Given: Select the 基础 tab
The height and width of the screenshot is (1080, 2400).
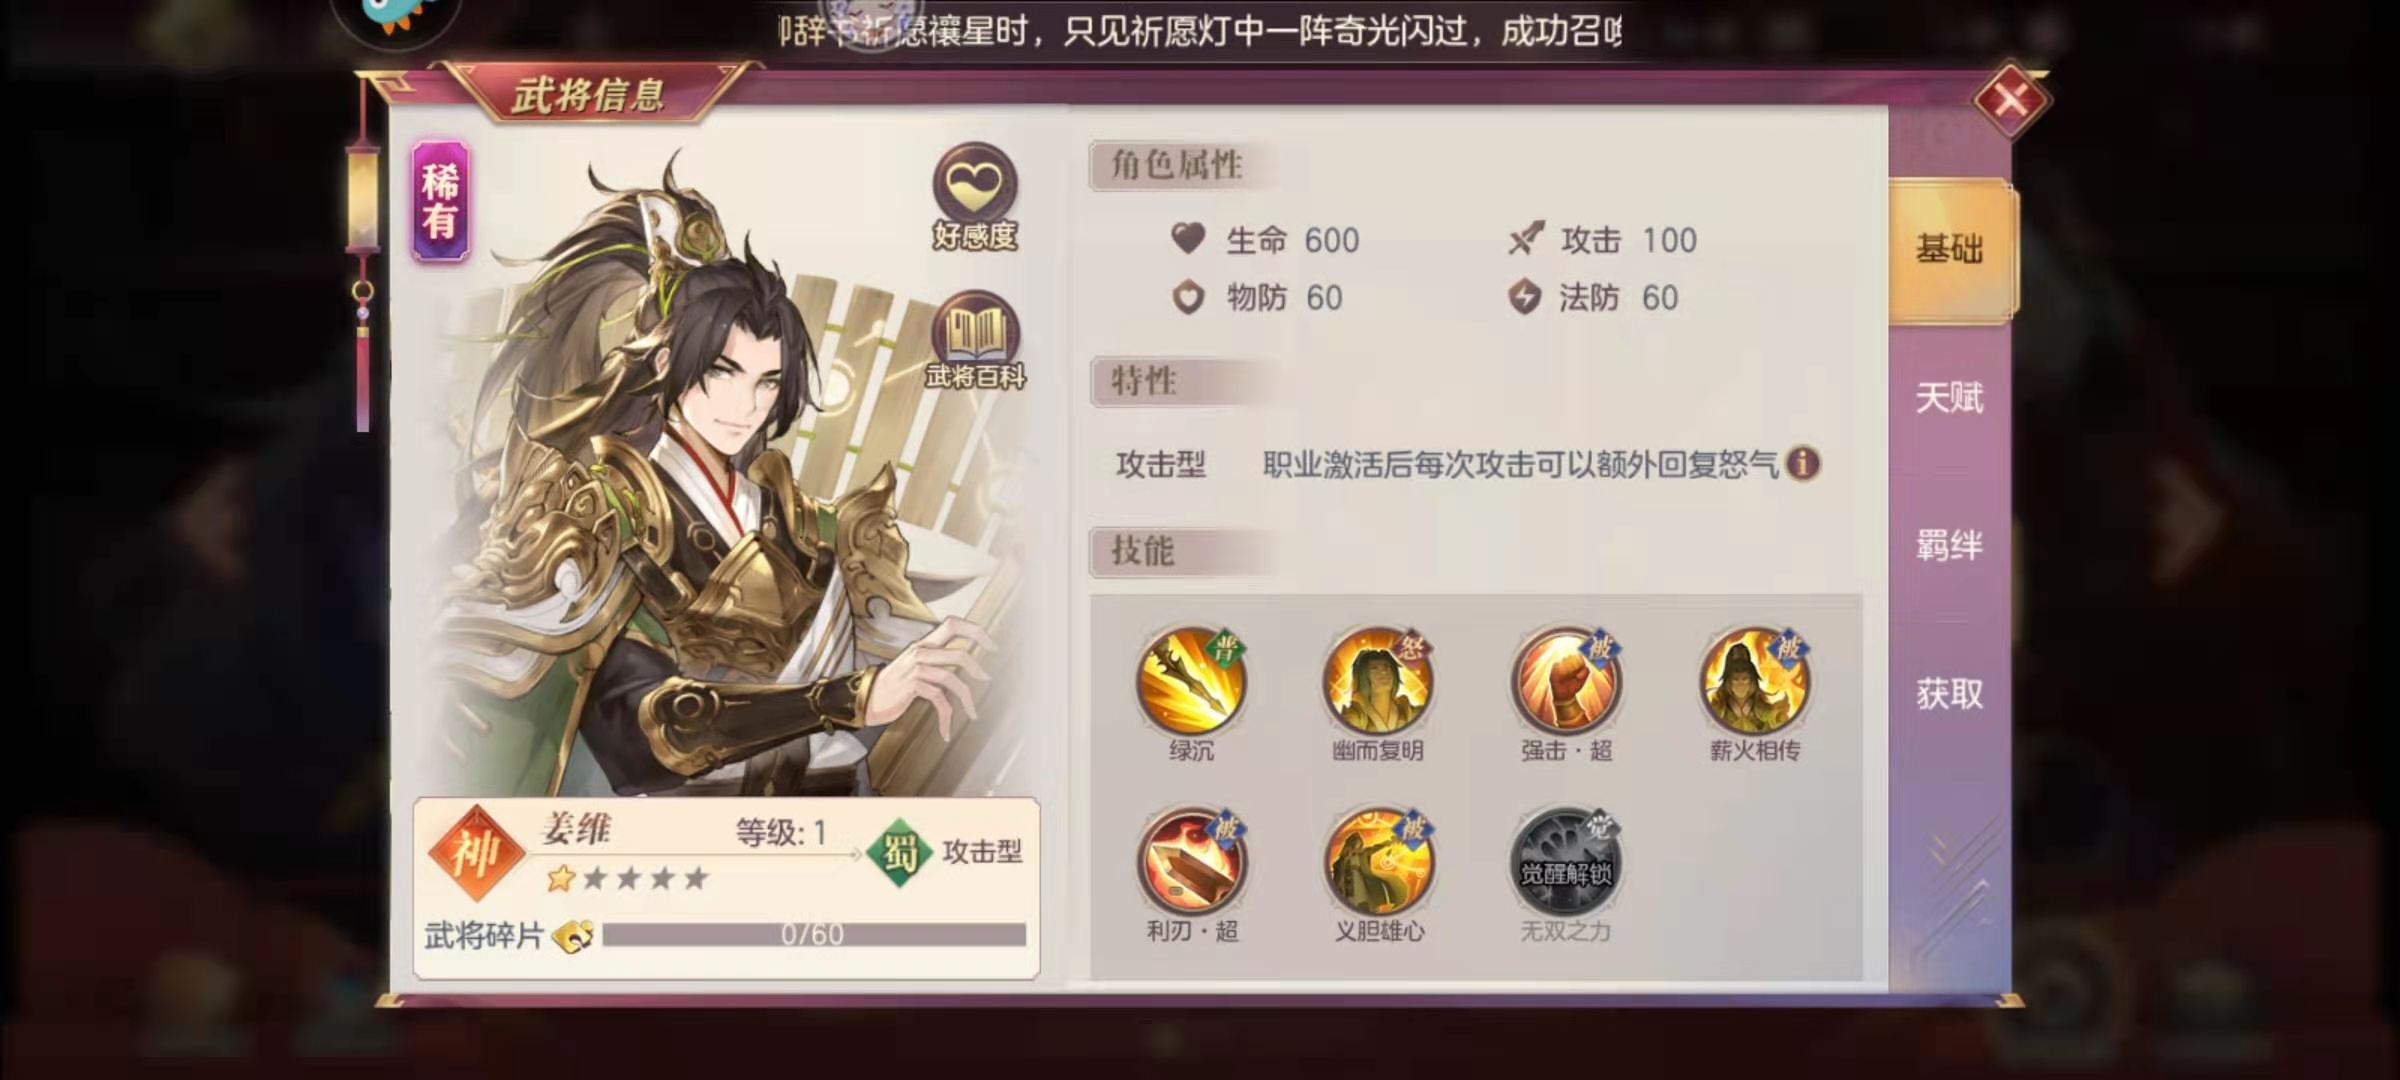Looking at the screenshot, I should pyautogui.click(x=1950, y=250).
